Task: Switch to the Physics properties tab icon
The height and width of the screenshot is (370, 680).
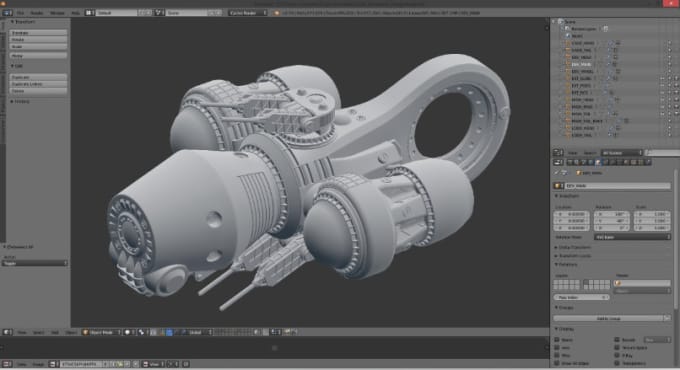Action: point(648,162)
